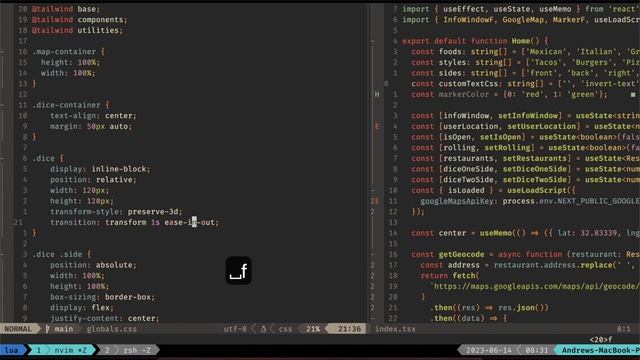Click the text-align: center line
Image resolution: width=640 pixels, height=360 pixels.
[93, 116]
